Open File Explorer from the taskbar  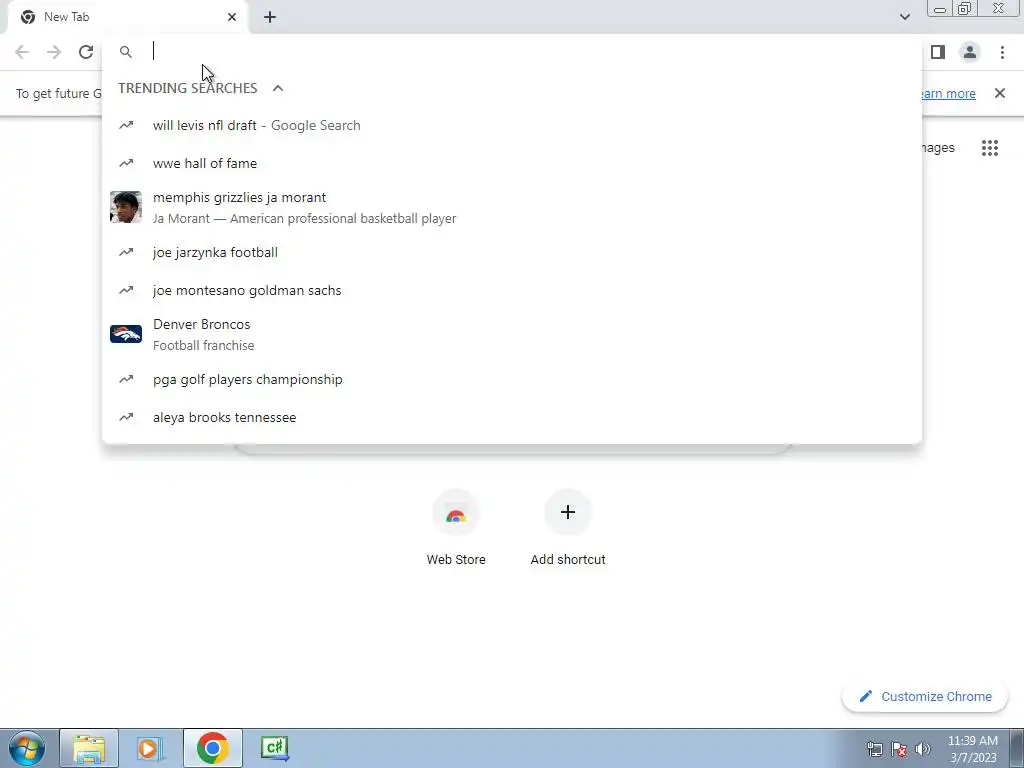[x=89, y=748]
